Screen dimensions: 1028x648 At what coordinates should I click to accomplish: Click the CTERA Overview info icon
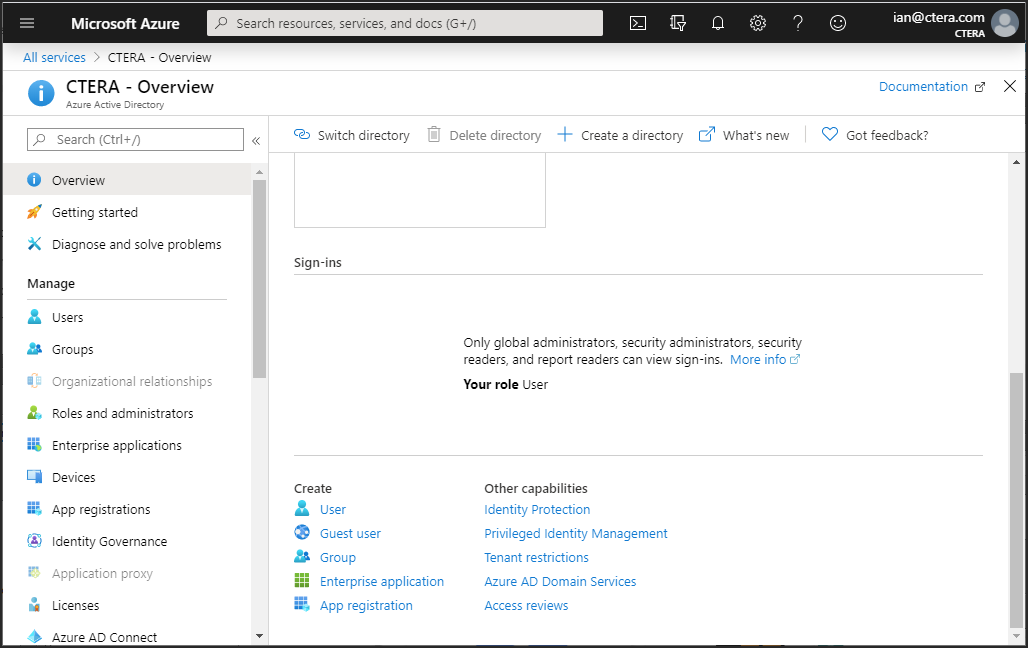tap(41, 93)
